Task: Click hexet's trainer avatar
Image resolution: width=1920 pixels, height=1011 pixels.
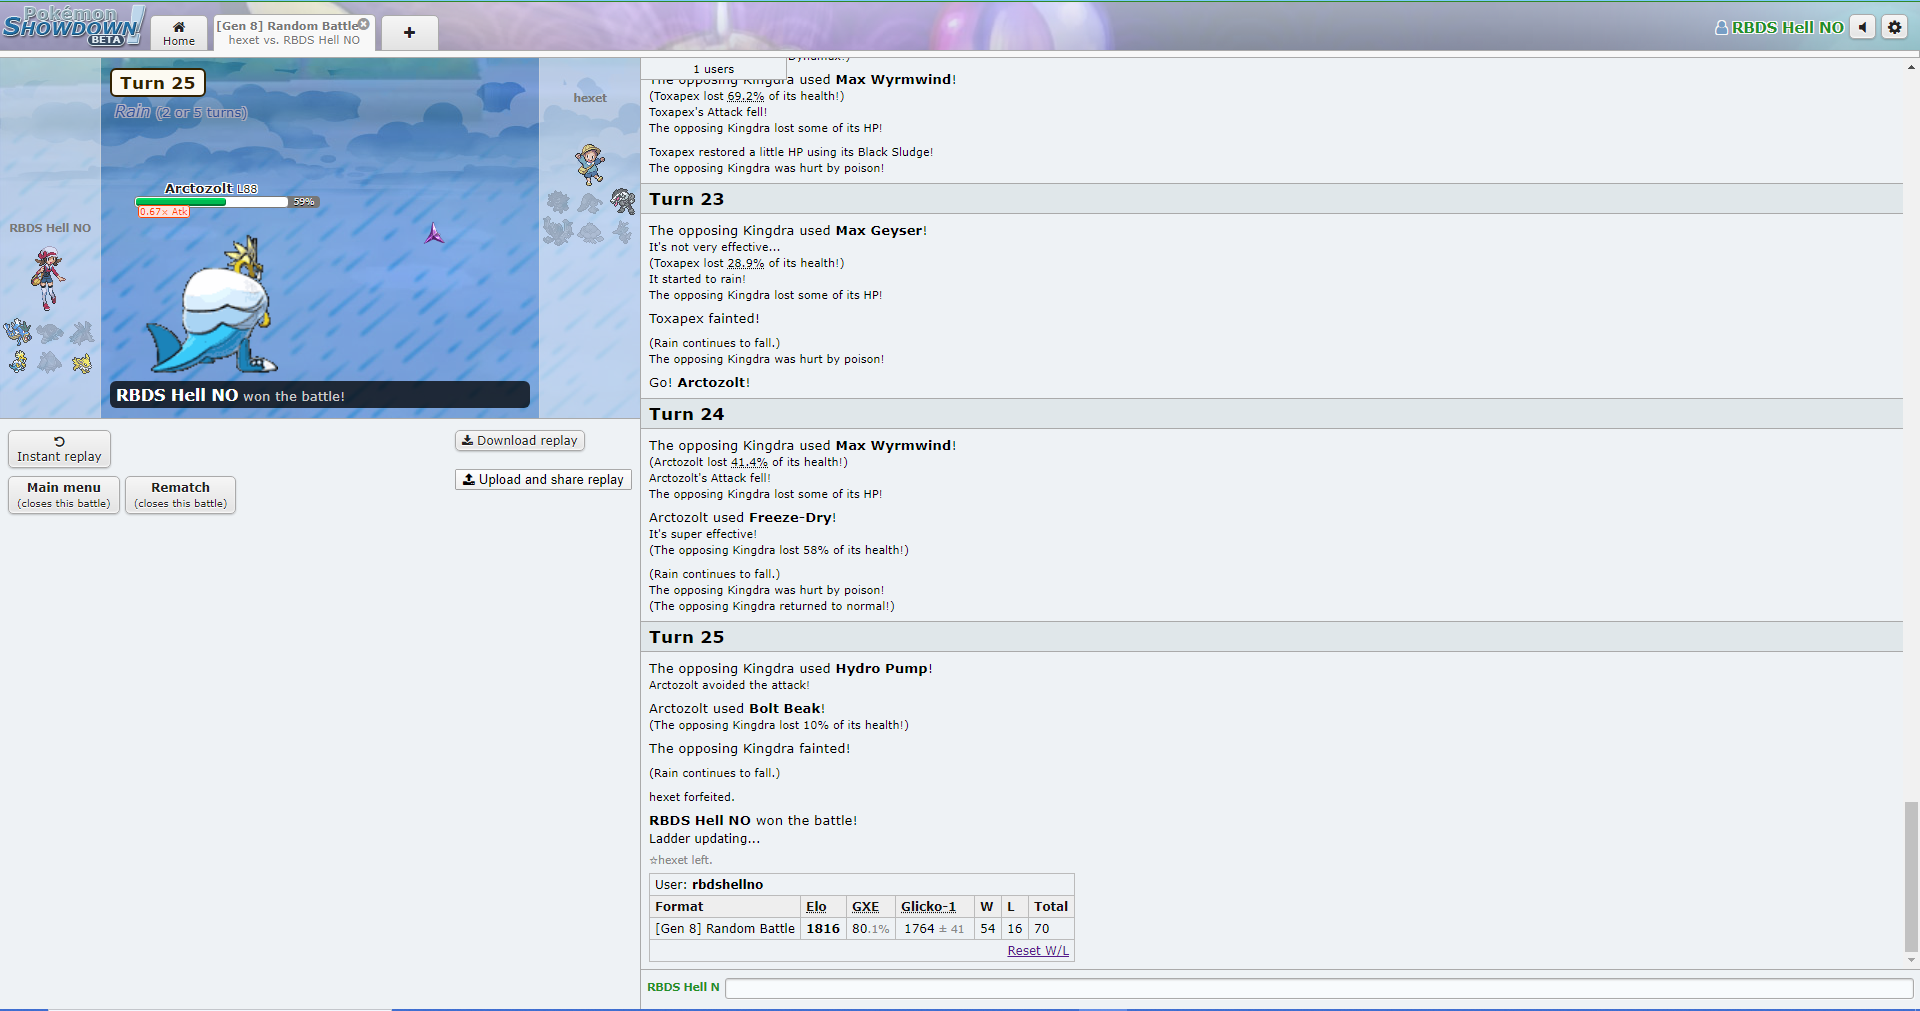Action: [x=590, y=163]
